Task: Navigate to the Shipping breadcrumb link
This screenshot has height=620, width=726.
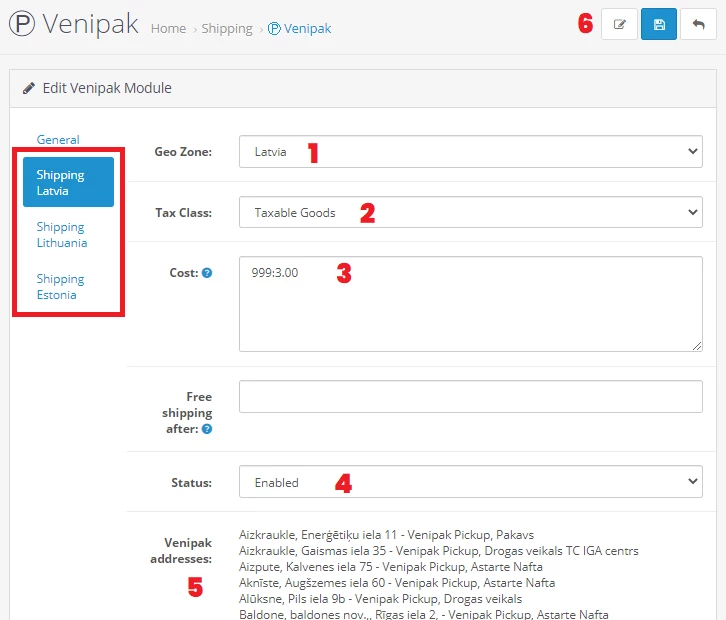Action: coord(227,29)
